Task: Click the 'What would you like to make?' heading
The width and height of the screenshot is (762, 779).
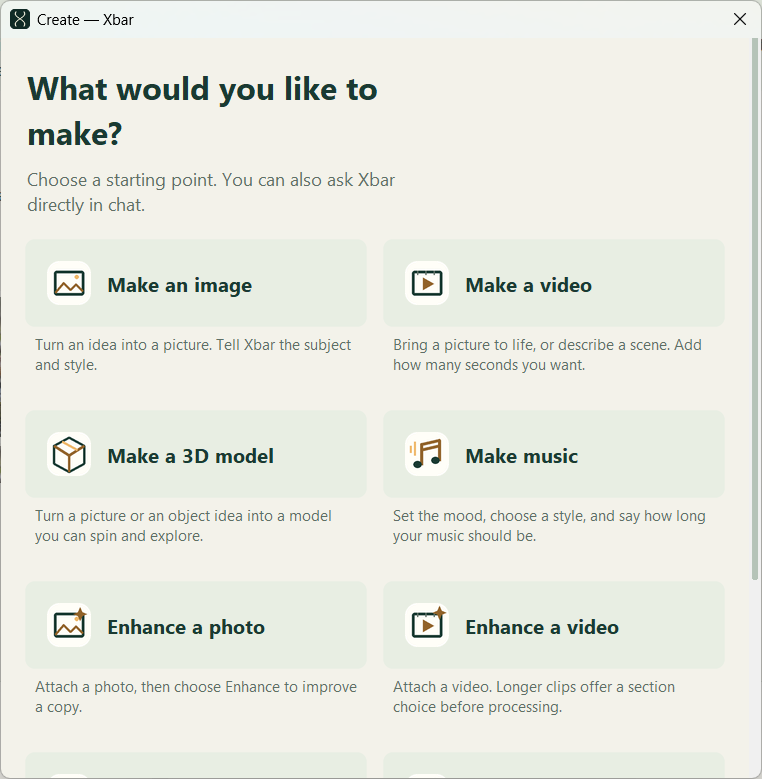Action: click(x=203, y=111)
